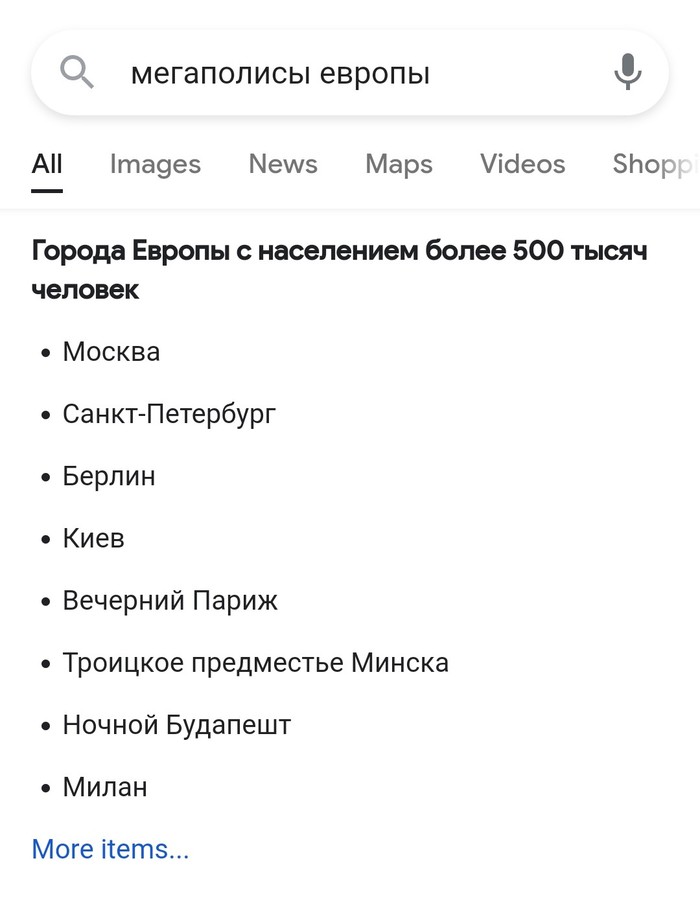Click inside the search query field

(350, 71)
